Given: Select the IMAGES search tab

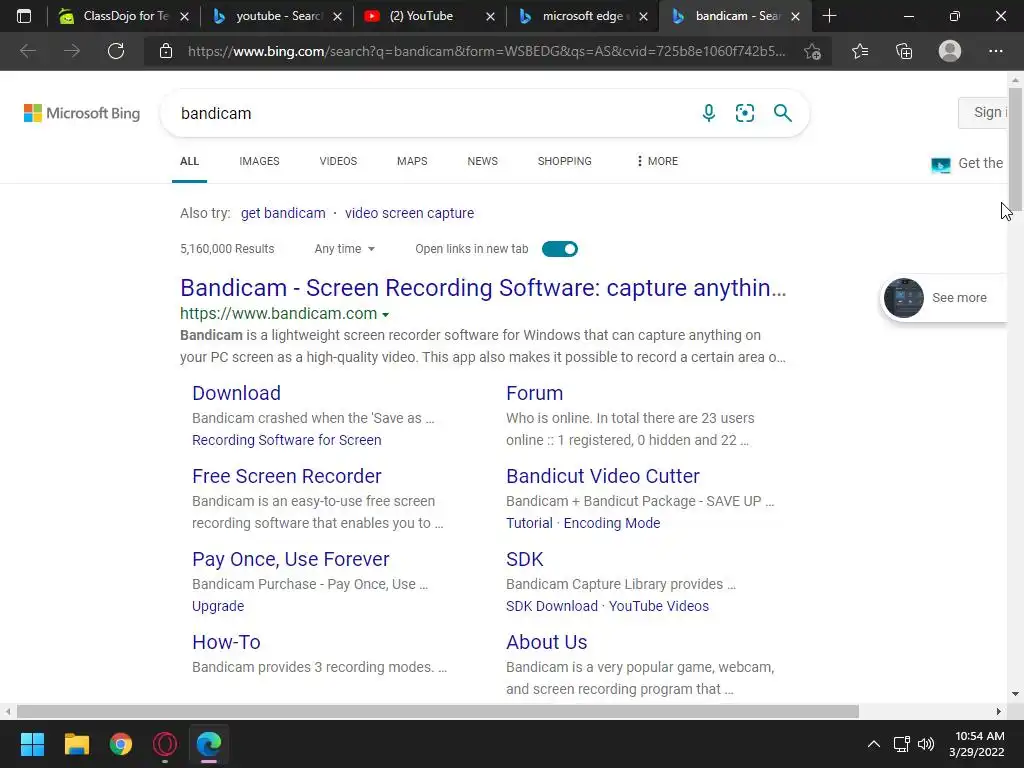Looking at the screenshot, I should tap(259, 161).
